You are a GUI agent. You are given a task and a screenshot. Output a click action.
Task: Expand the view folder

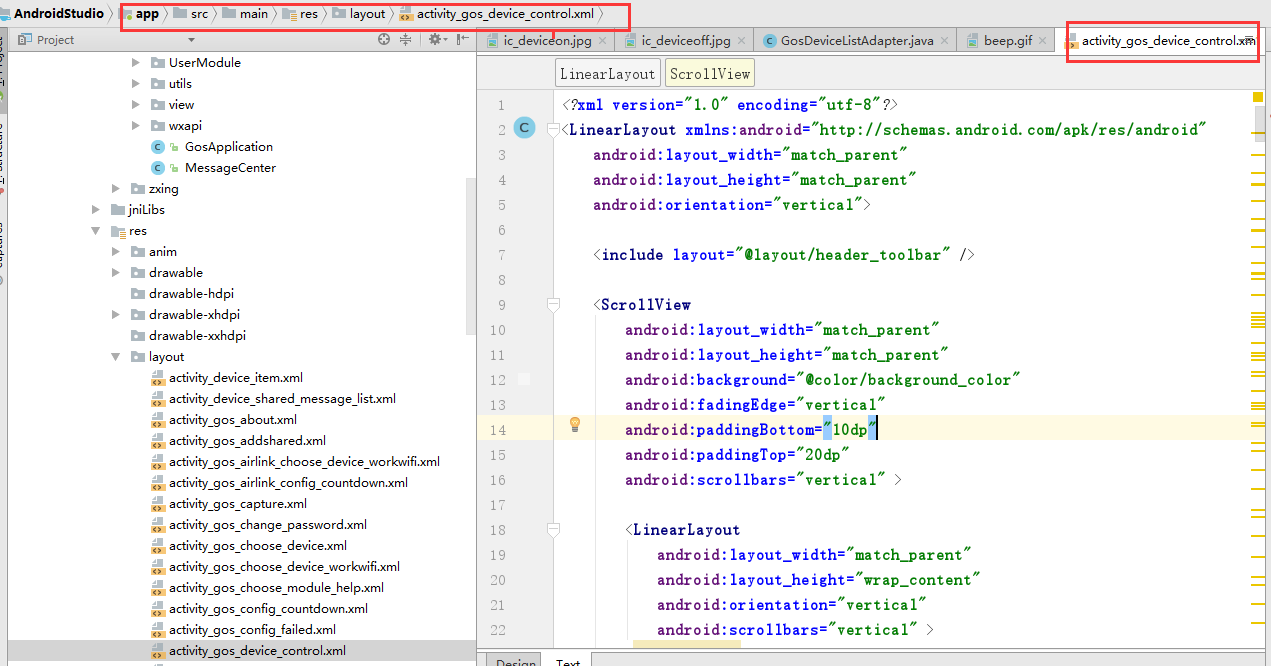point(136,105)
